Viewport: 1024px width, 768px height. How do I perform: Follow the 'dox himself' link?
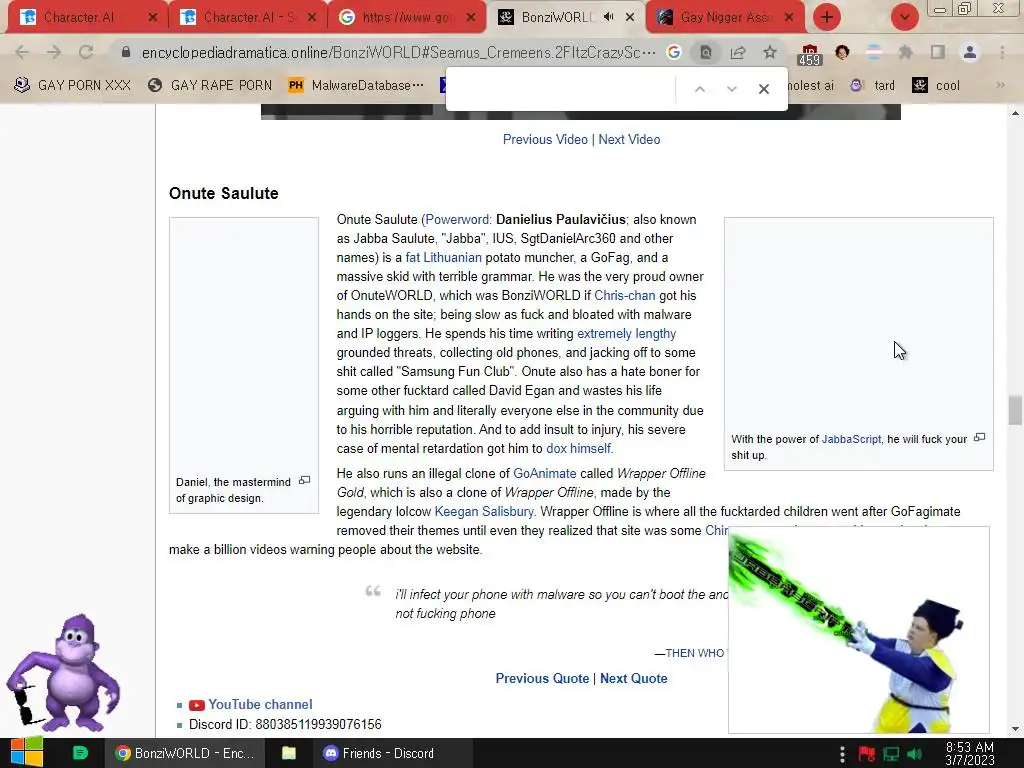click(579, 448)
